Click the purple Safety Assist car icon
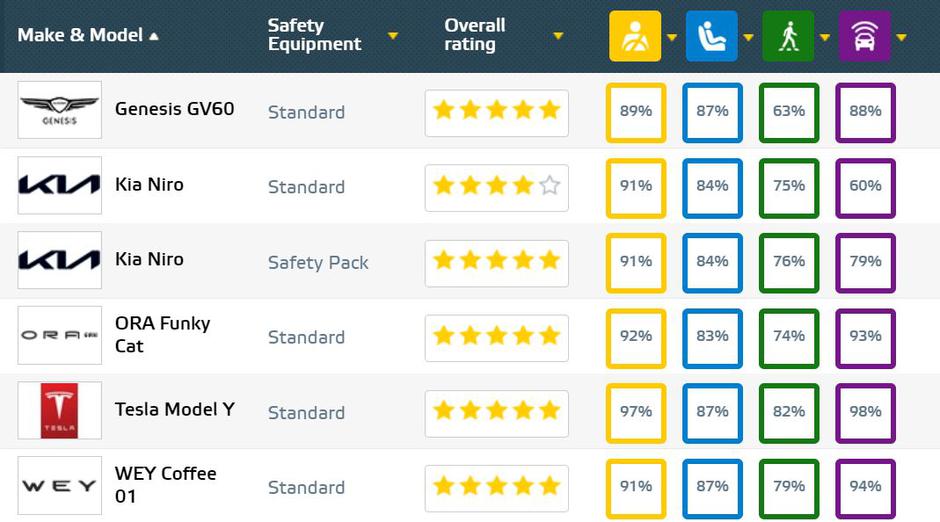Viewport: 940px width, 522px height. click(865, 37)
